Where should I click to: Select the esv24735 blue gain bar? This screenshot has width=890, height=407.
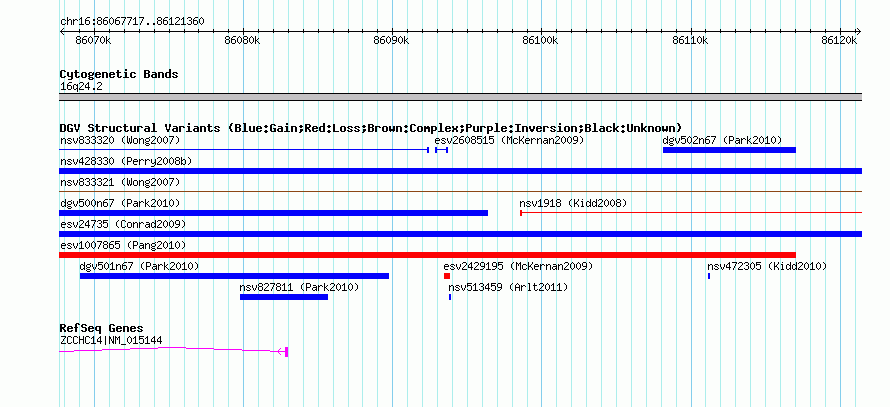pos(460,234)
